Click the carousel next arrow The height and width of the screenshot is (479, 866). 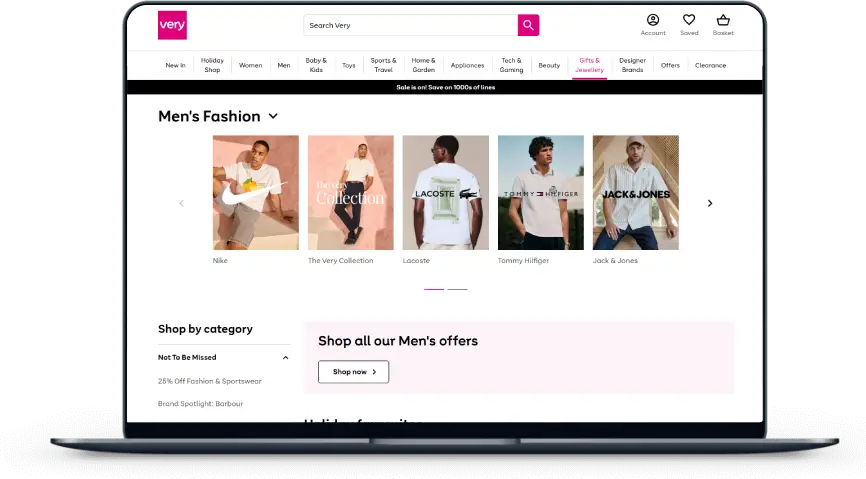click(710, 203)
